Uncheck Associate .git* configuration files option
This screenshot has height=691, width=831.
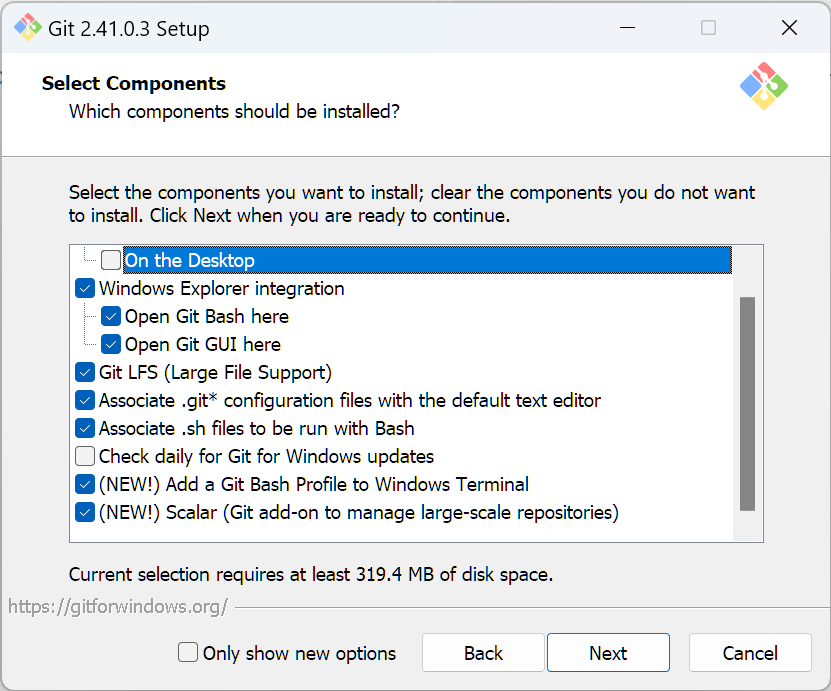86,401
